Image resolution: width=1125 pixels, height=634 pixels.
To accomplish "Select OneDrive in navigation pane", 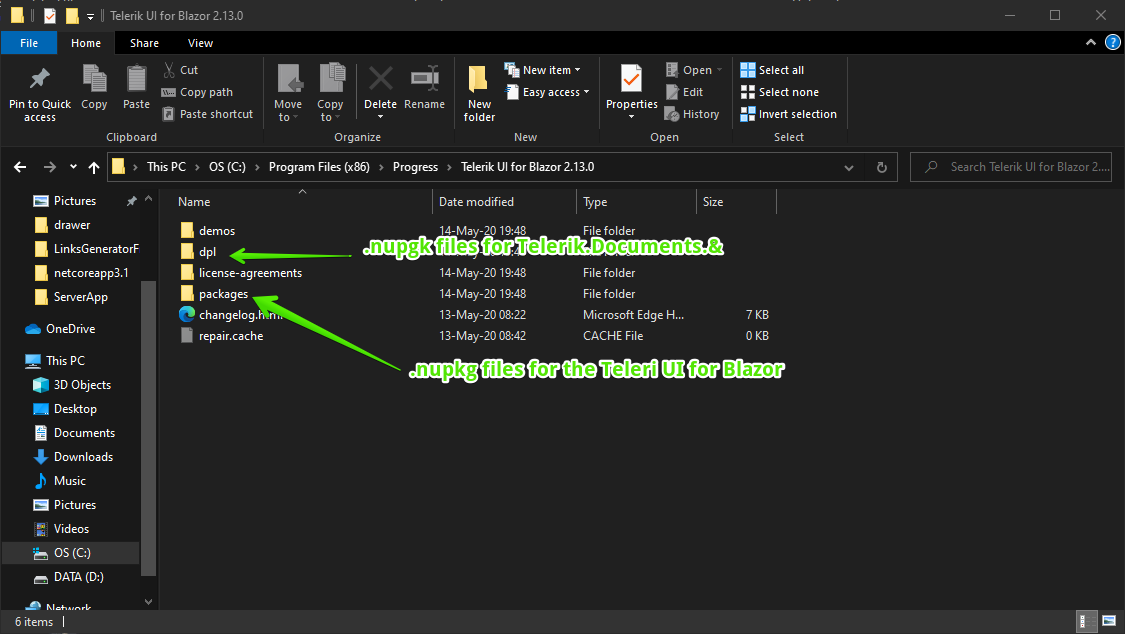I will (x=70, y=328).
